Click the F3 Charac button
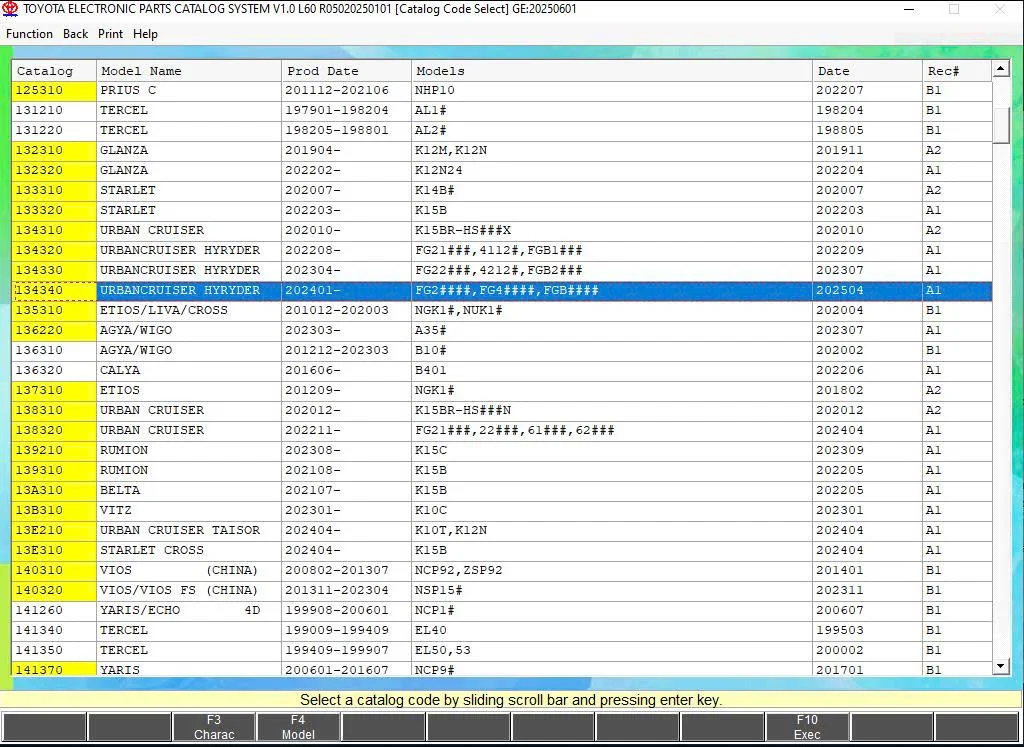The image size is (1024, 747). click(x=214, y=727)
